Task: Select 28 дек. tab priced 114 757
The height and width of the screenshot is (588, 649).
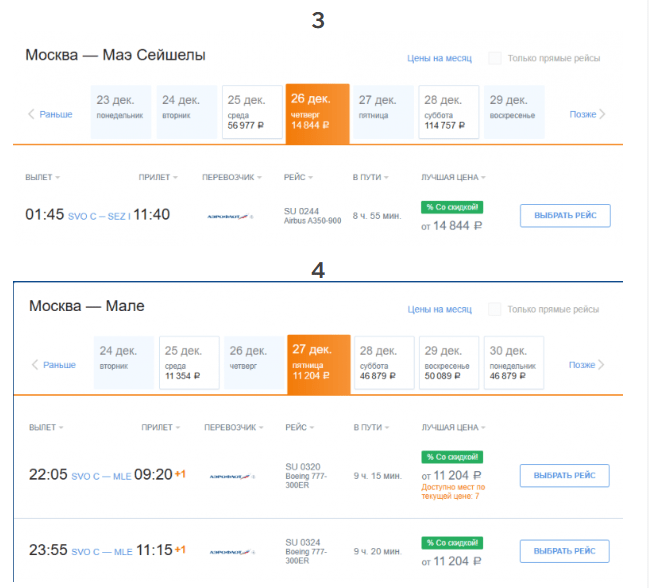Action: 449,112
